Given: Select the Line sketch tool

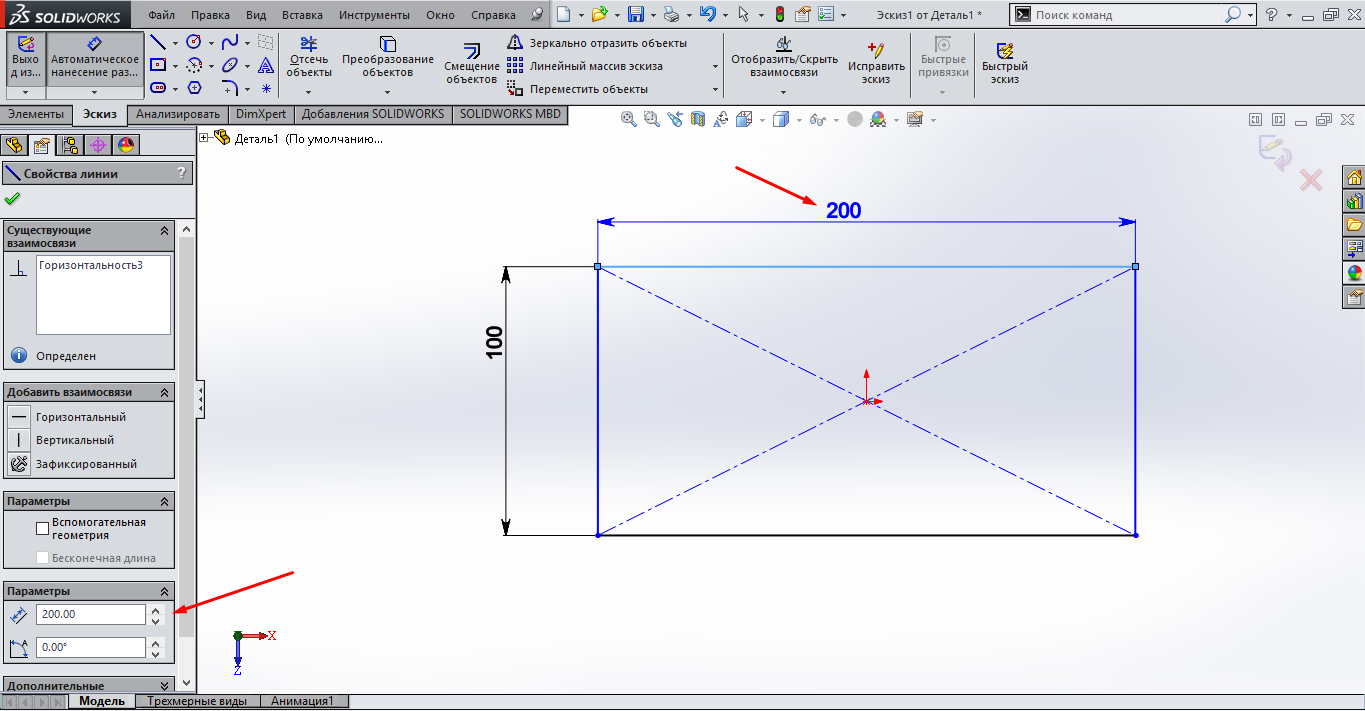Looking at the screenshot, I should point(158,42).
